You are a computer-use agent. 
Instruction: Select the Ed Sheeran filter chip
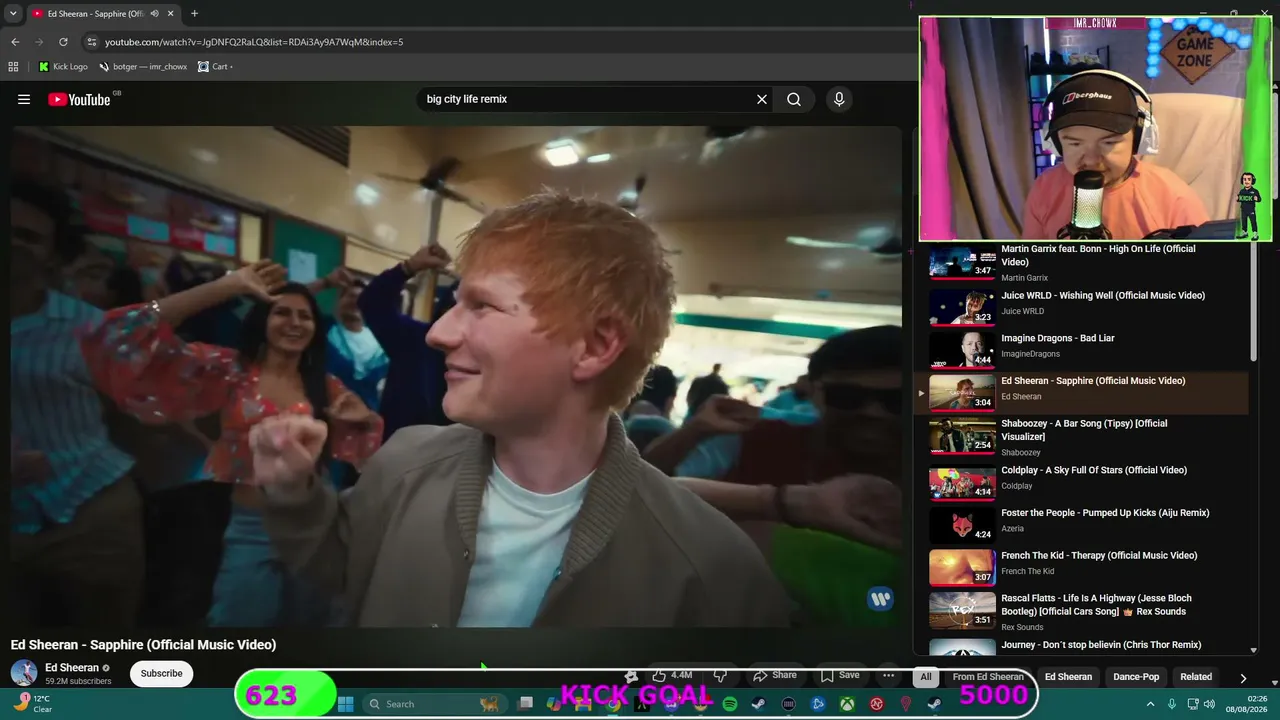pyautogui.click(x=1068, y=677)
